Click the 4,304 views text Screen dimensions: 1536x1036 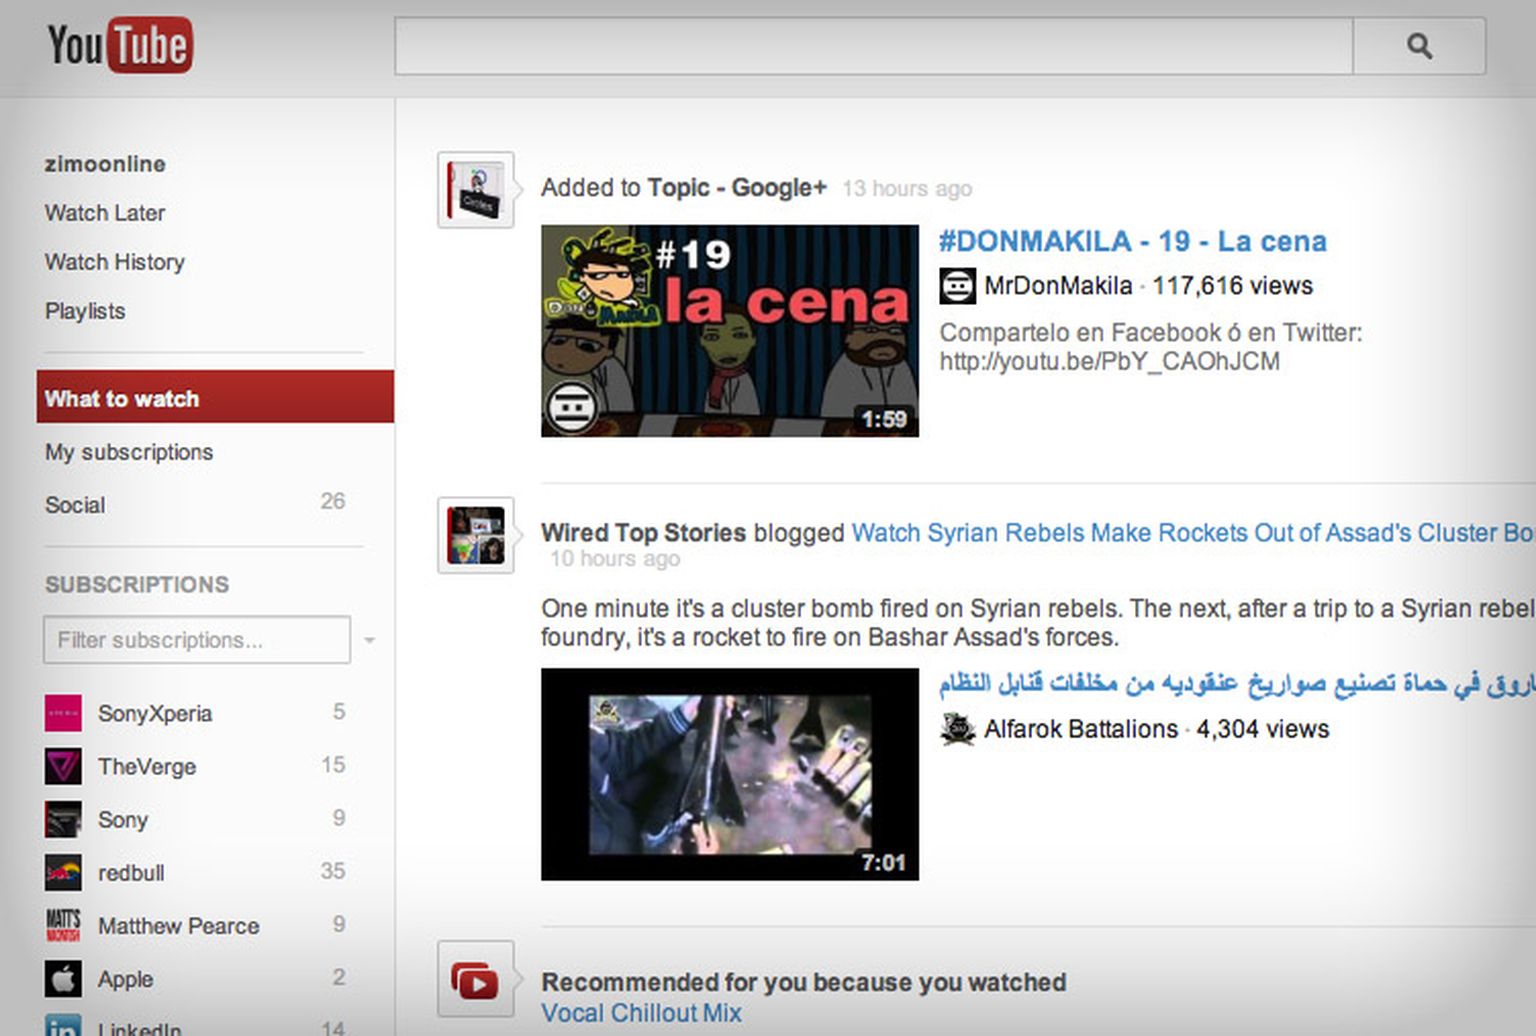pyautogui.click(x=1263, y=729)
